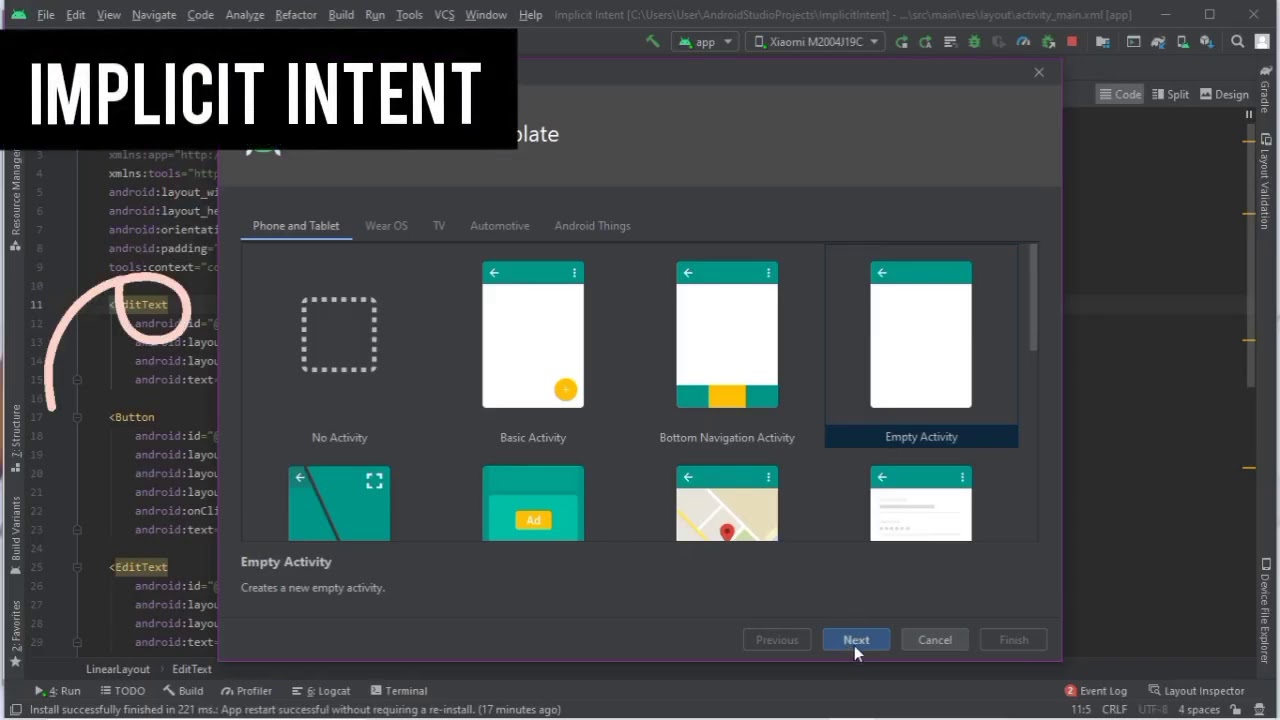Toggle the Structure side panel
This screenshot has height=720, width=1280.
click(x=15, y=438)
